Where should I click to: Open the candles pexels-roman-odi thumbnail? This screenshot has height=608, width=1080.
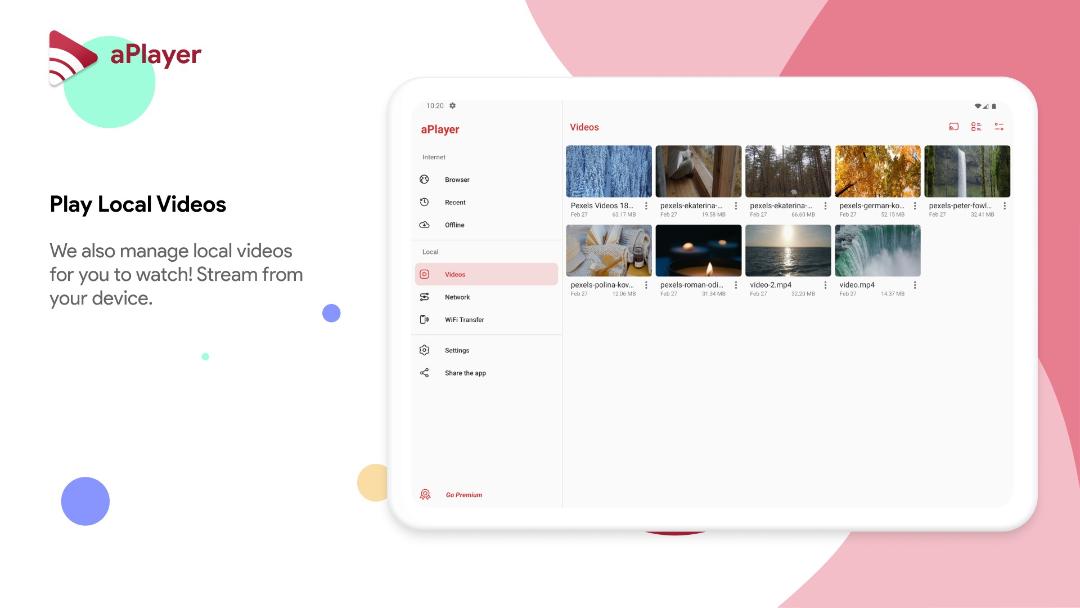698,251
